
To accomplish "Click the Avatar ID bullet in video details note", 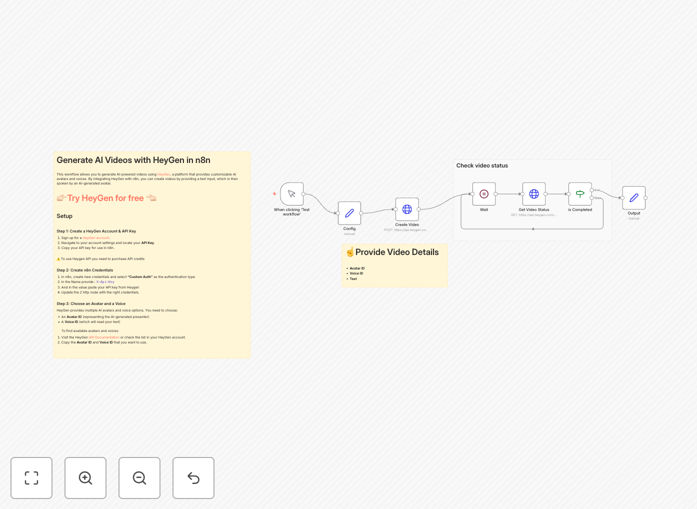I will pyautogui.click(x=356, y=269).
